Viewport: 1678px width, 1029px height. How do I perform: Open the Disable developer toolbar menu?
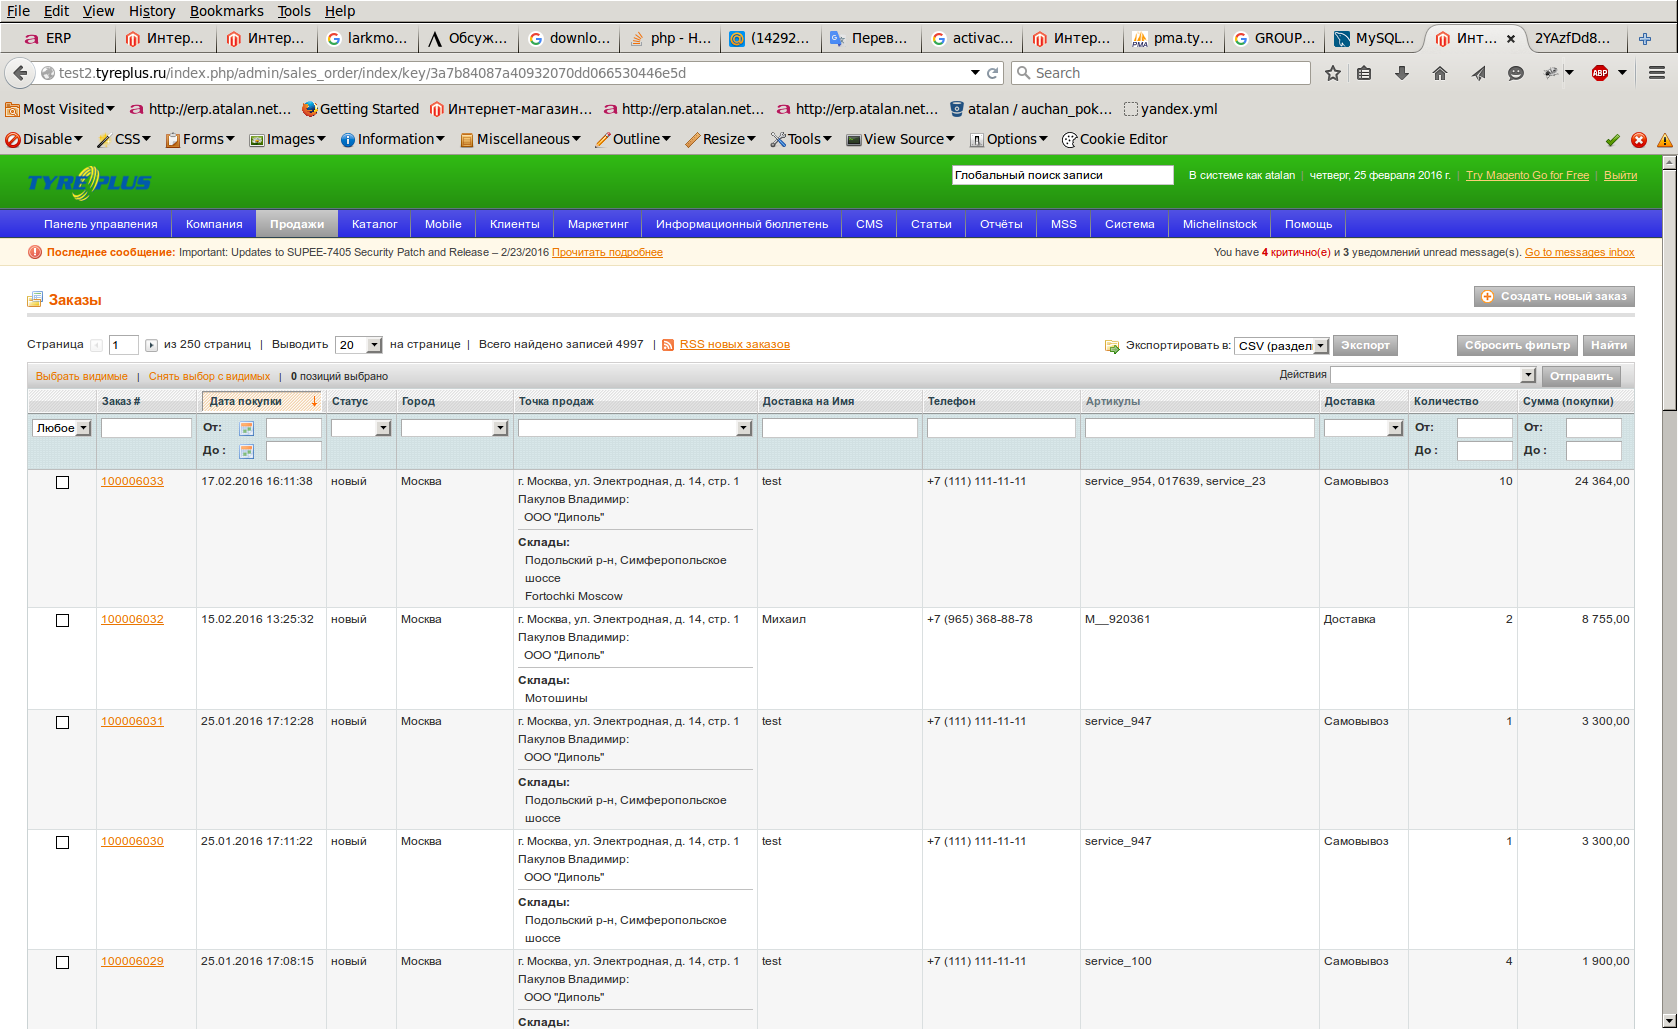[x=44, y=139]
